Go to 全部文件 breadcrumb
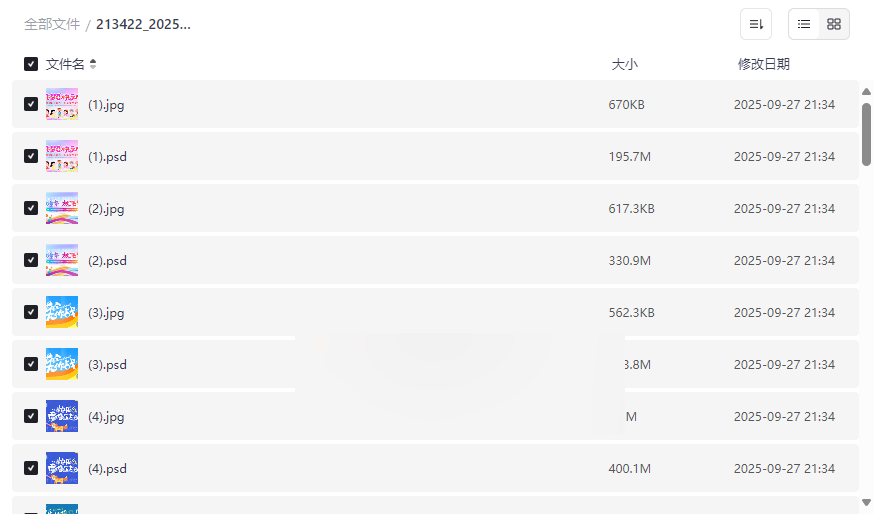Viewport: 874px width, 514px height. (52, 24)
